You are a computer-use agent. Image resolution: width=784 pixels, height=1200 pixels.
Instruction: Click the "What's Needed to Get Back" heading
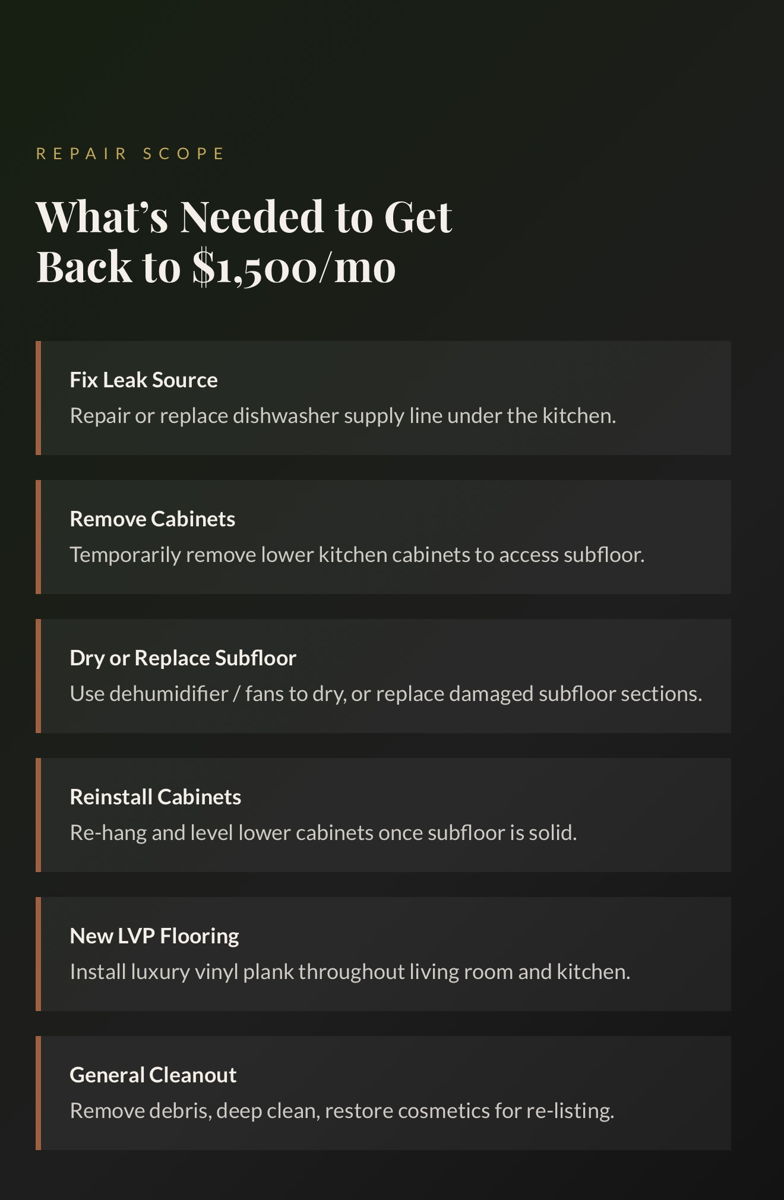(244, 241)
